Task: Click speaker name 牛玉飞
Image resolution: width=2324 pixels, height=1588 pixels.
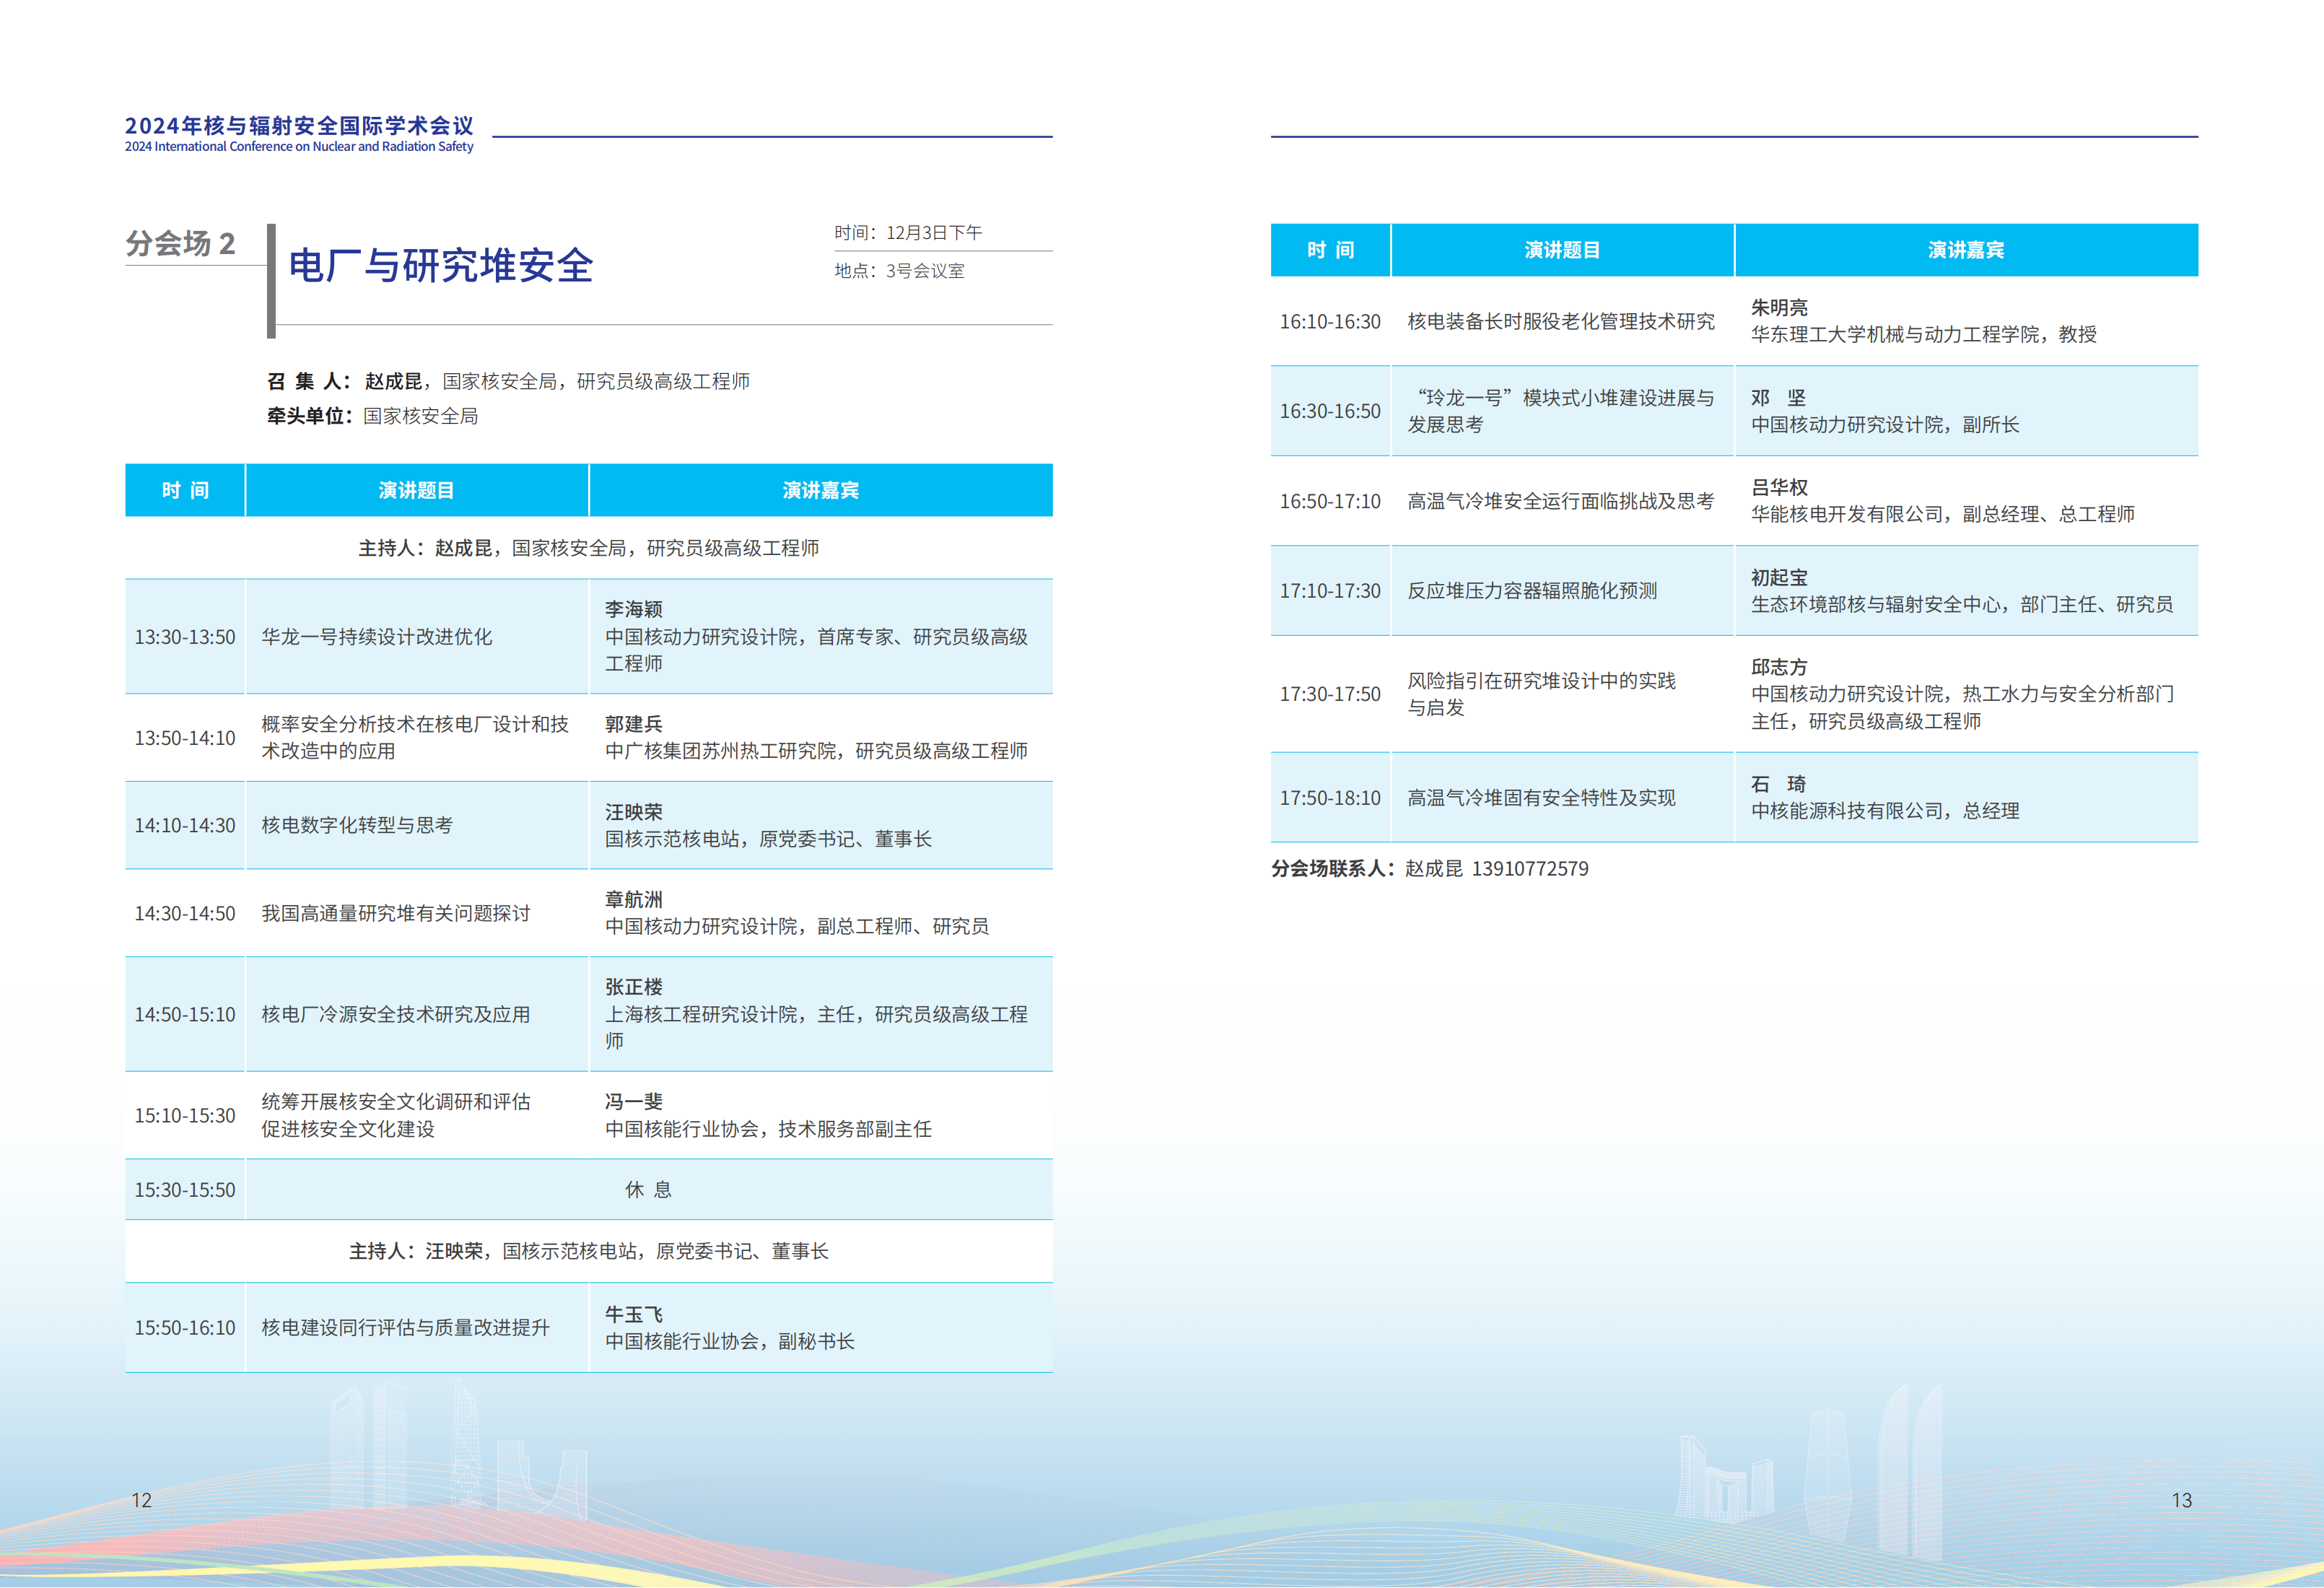Action: point(634,1314)
